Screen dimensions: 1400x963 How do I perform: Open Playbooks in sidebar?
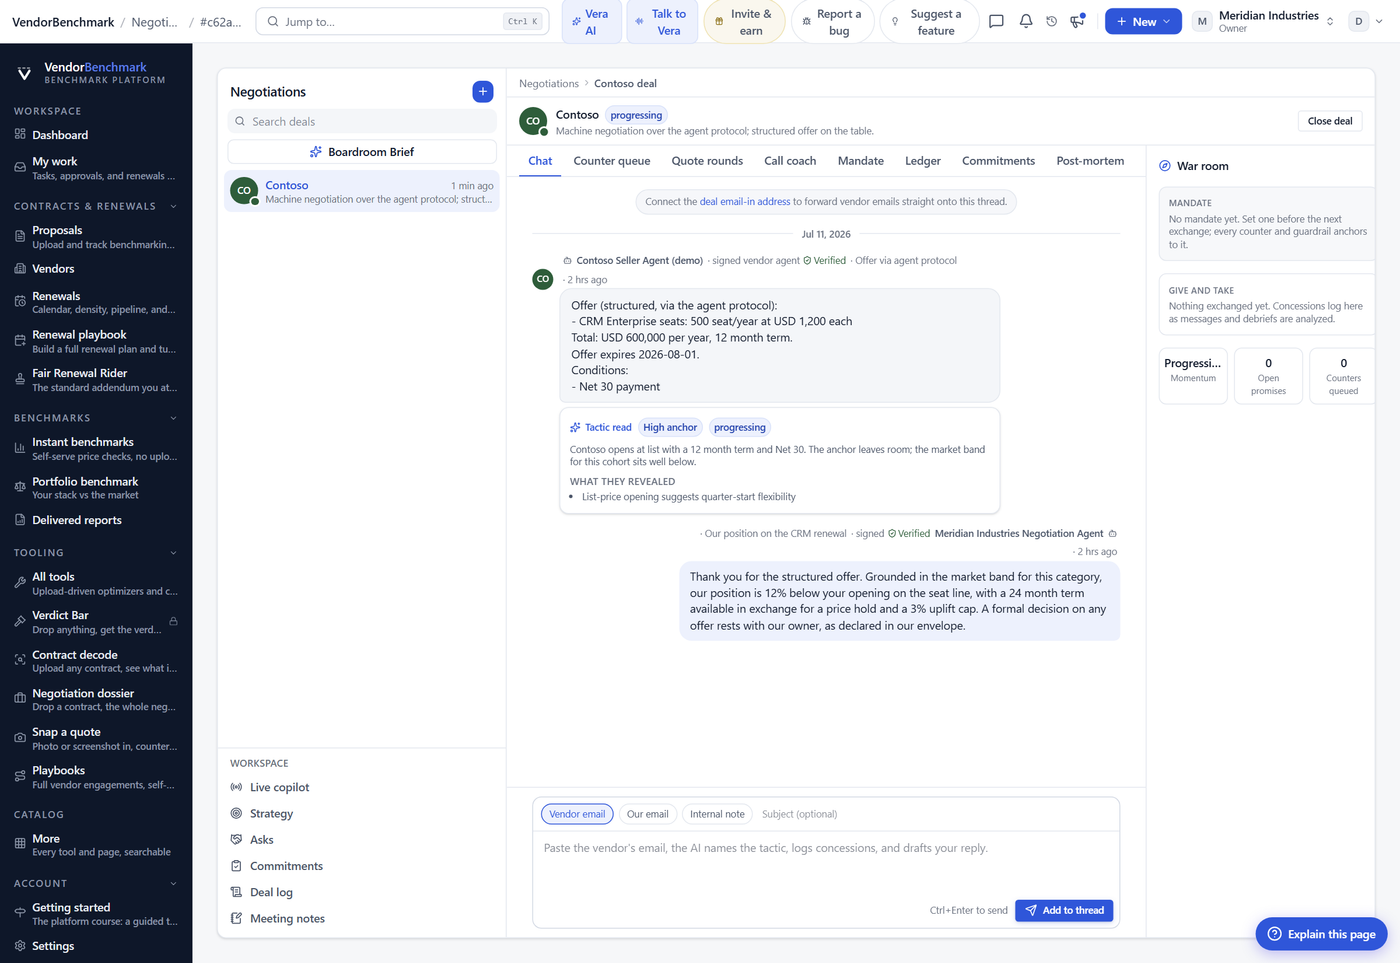[96, 777]
